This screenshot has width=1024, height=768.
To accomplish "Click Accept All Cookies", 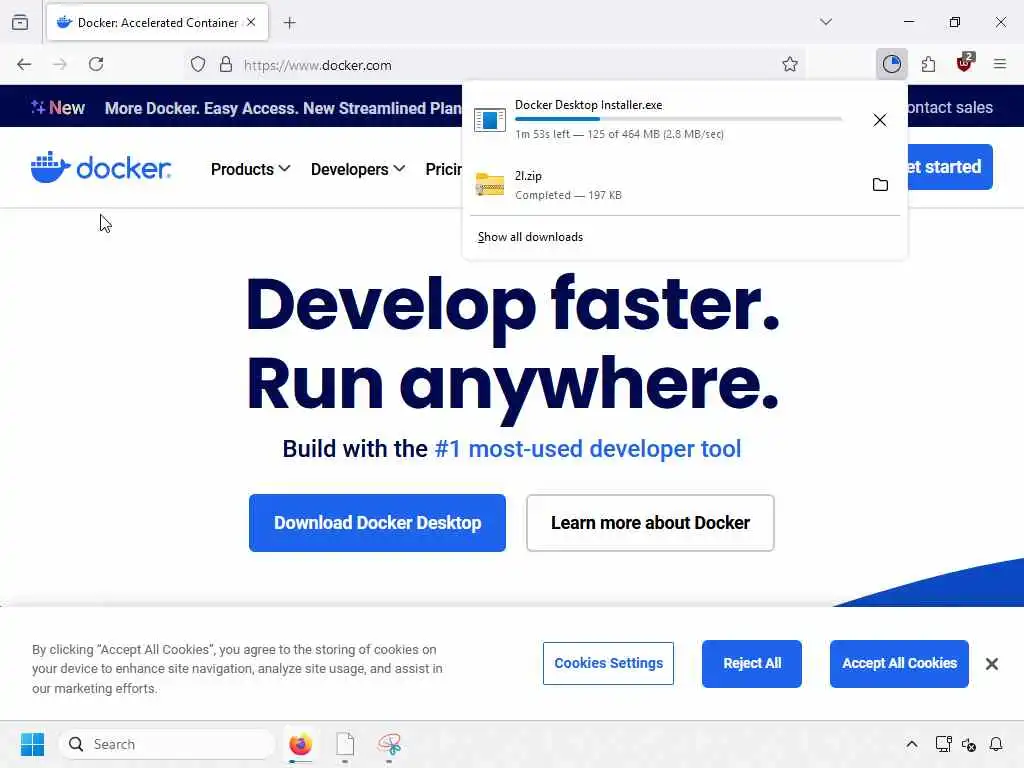I will pyautogui.click(x=899, y=664).
